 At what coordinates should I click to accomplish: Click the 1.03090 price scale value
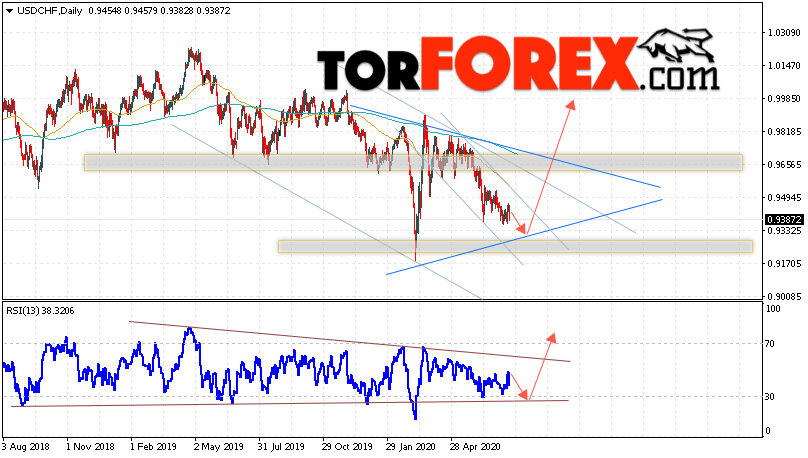pos(784,33)
